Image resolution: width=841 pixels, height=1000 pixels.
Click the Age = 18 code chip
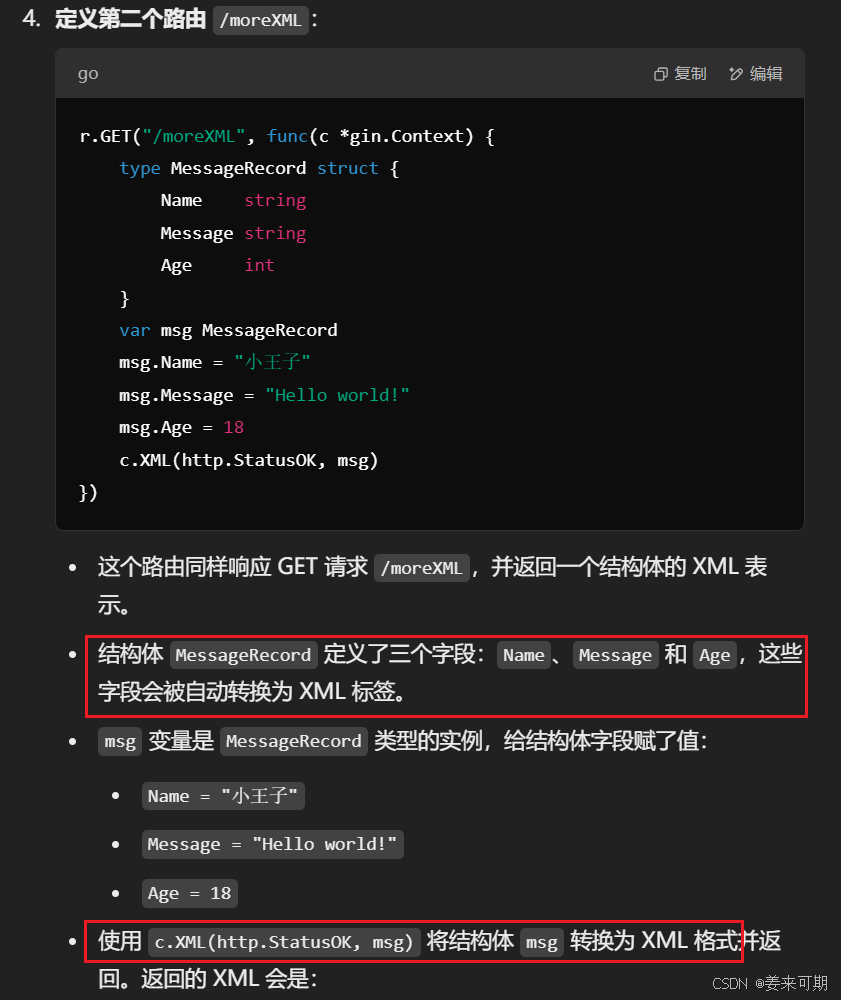pyautogui.click(x=189, y=893)
